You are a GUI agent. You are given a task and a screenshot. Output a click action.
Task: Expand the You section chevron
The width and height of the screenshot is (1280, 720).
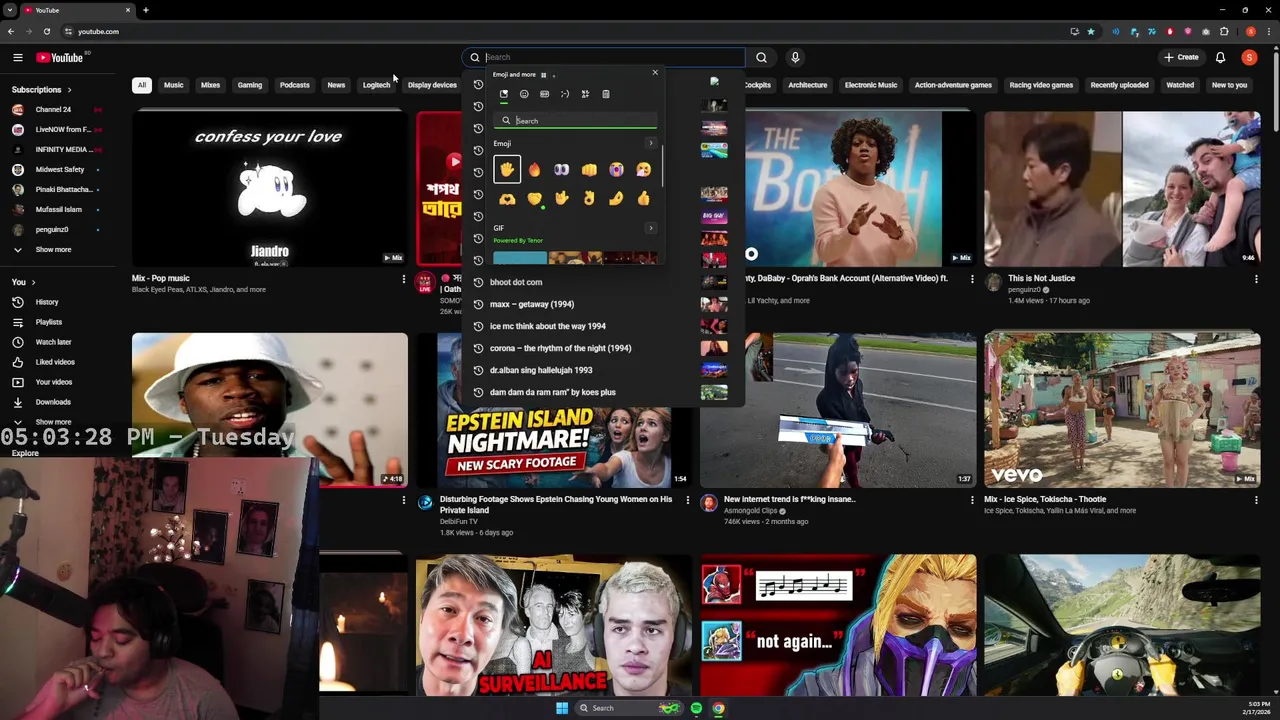pyautogui.click(x=33, y=282)
